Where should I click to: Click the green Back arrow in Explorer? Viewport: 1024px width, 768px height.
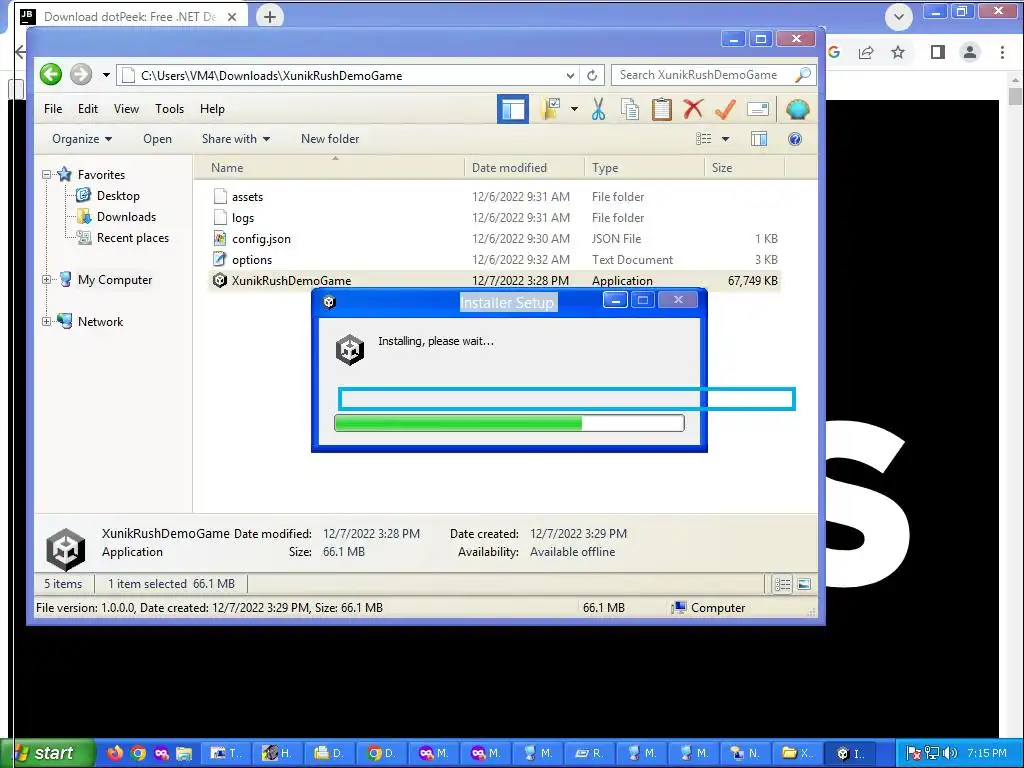(51, 74)
